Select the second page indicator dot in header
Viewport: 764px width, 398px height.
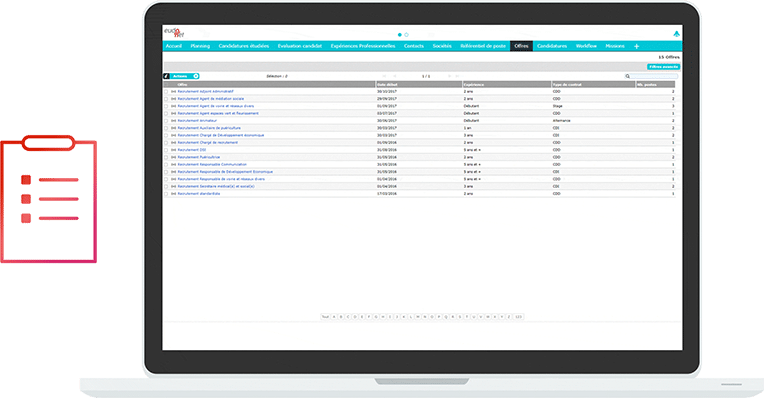coord(406,35)
